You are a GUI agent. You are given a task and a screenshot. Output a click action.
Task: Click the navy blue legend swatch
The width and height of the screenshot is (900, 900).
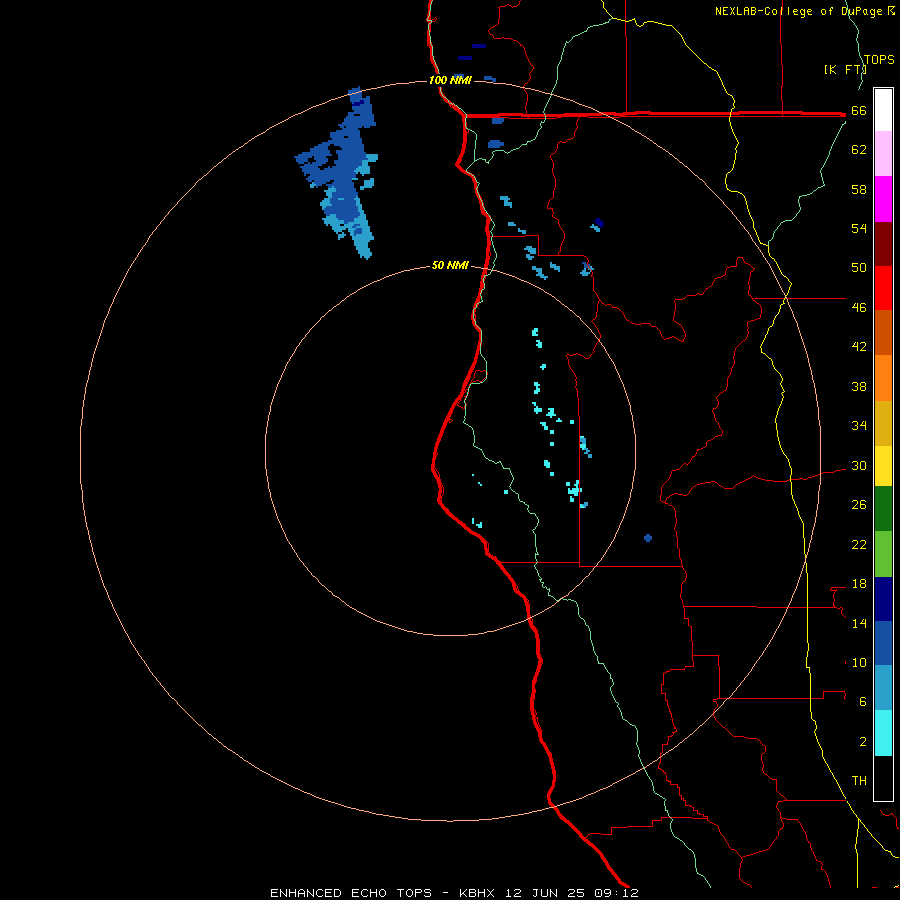[883, 599]
